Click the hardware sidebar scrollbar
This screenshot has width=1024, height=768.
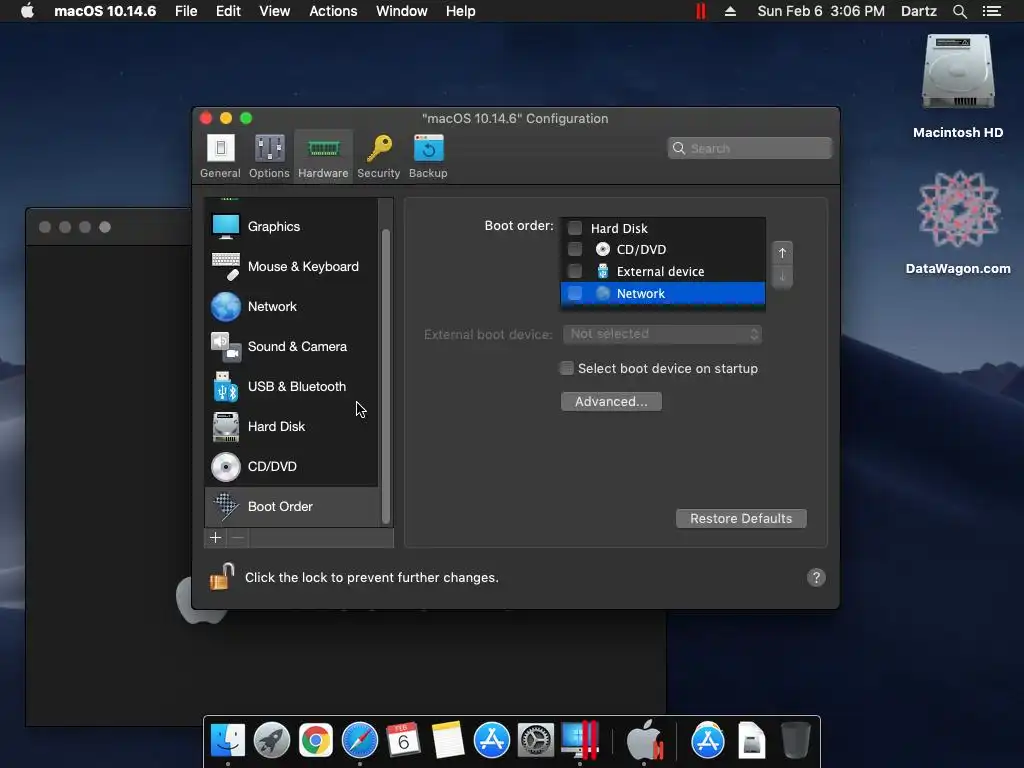coord(386,376)
